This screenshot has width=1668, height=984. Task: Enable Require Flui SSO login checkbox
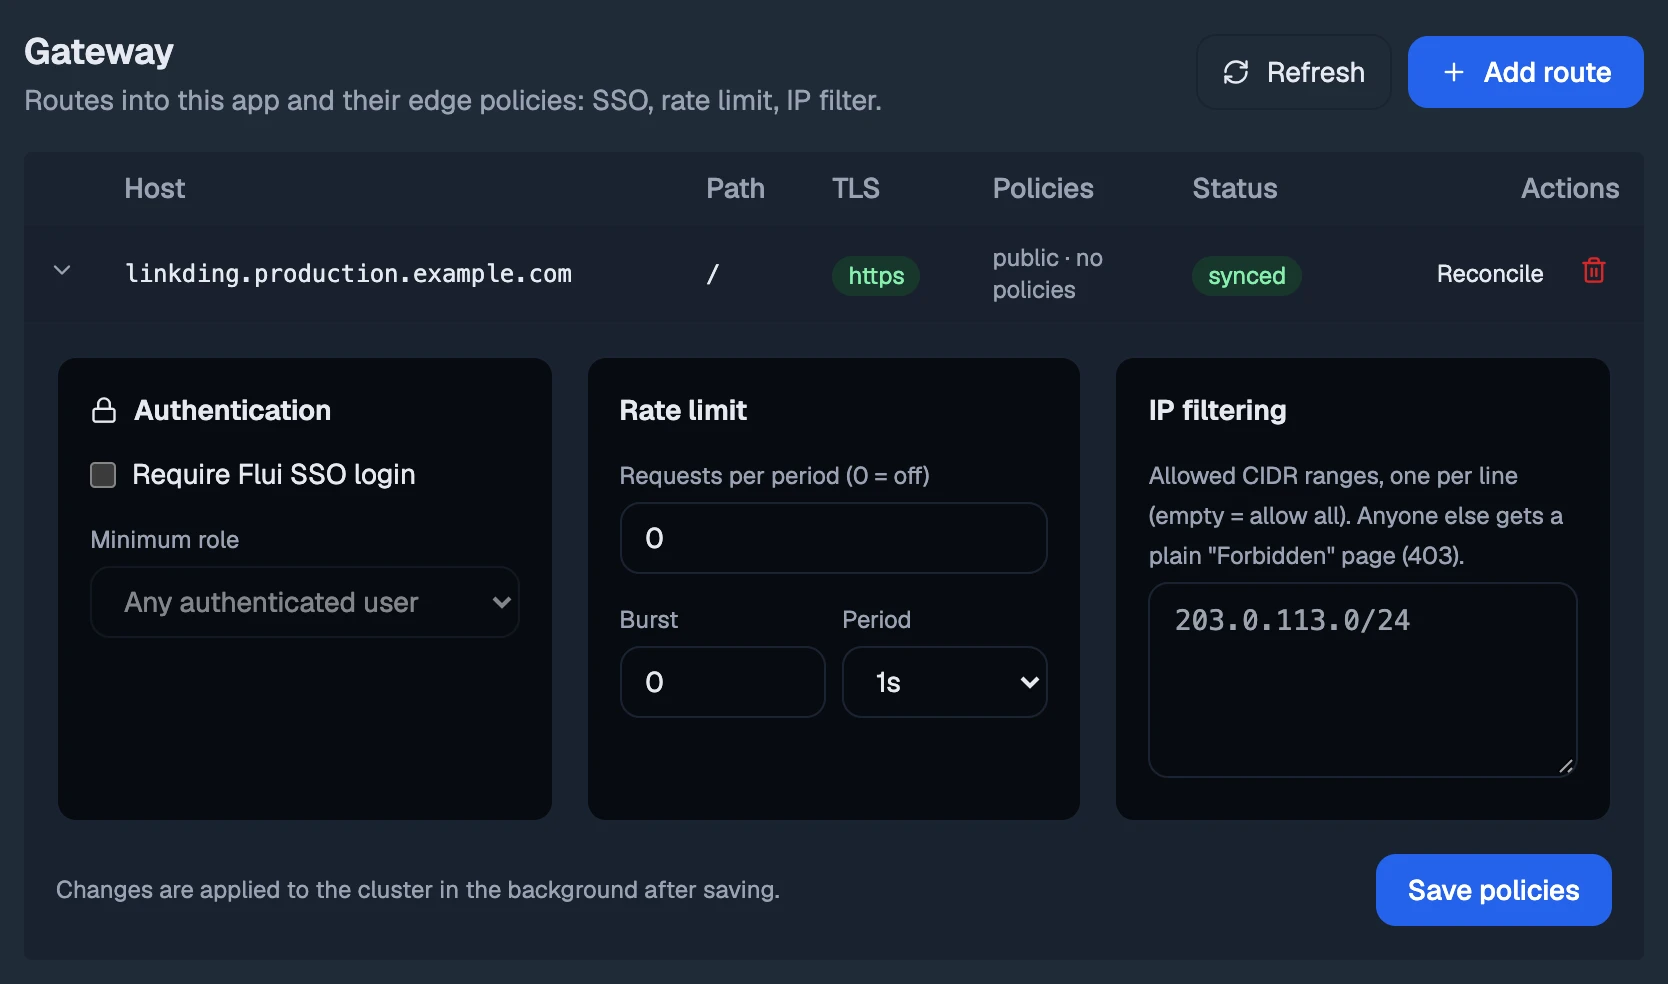click(103, 475)
